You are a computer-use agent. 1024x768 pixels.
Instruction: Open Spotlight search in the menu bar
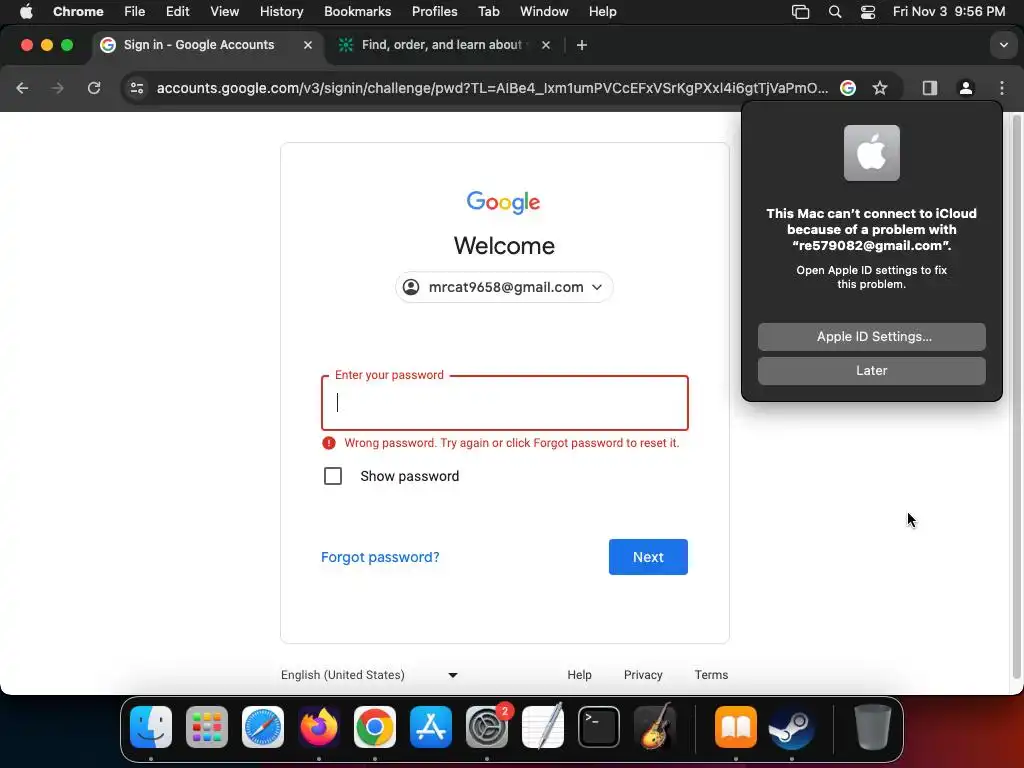click(835, 12)
